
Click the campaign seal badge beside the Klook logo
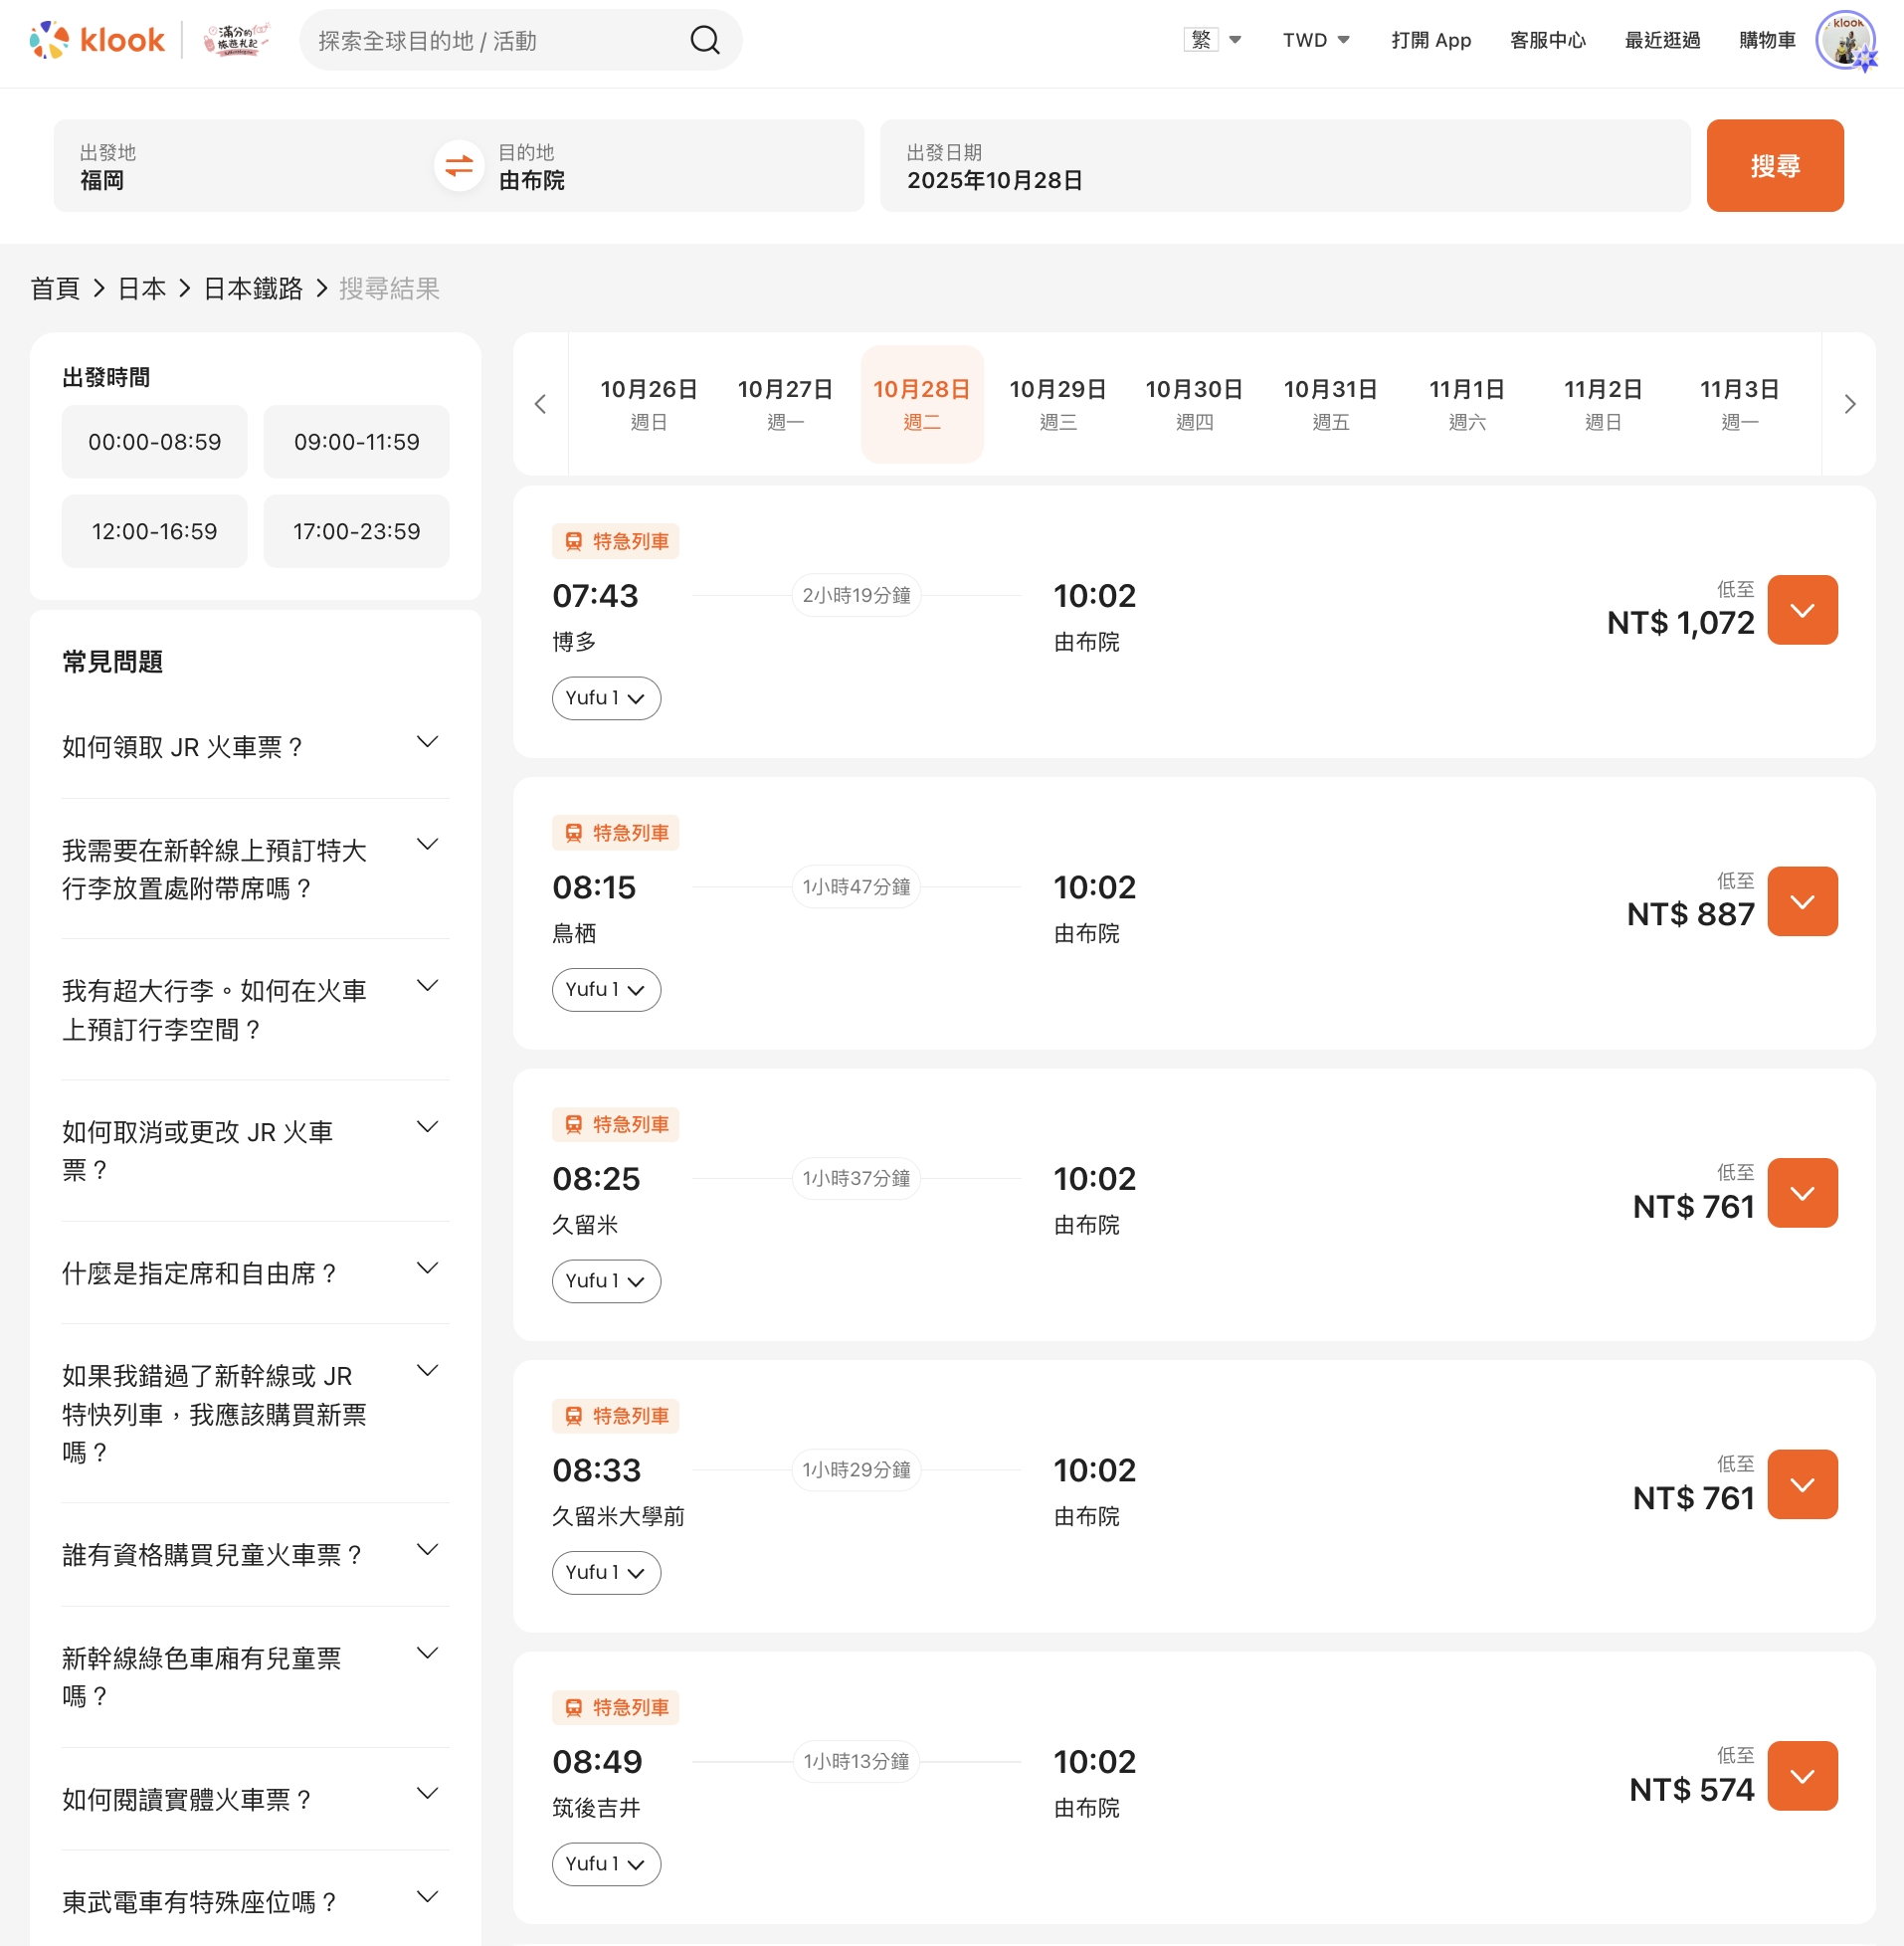coord(236,40)
